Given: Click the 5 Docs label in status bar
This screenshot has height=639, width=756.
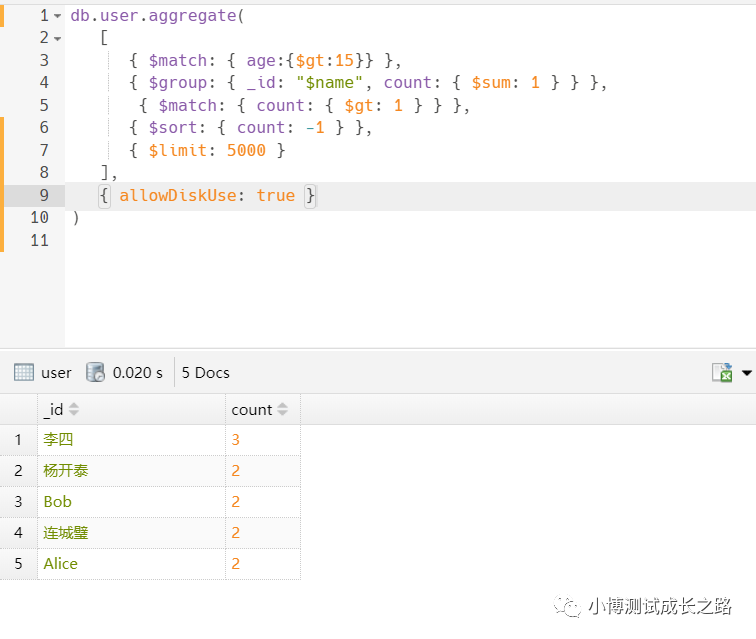Looking at the screenshot, I should (206, 373).
